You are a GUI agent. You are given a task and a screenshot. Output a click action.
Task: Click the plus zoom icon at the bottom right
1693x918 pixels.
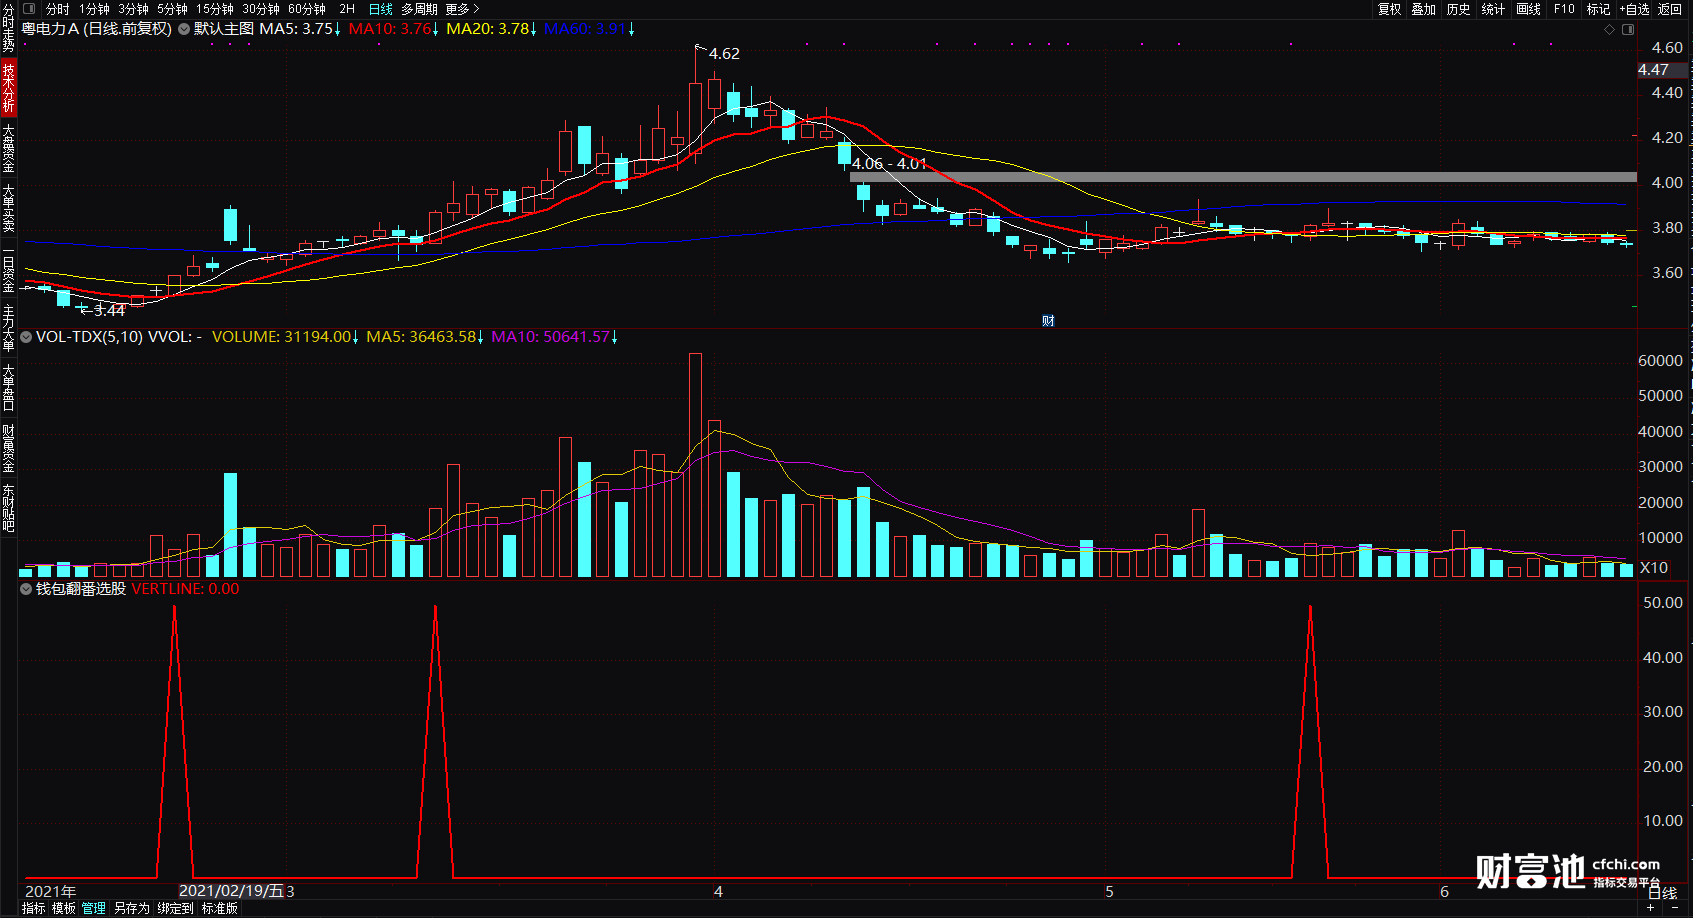1650,908
